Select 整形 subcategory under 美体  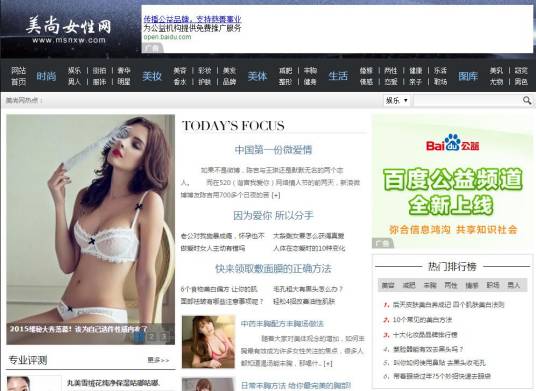tap(285, 82)
